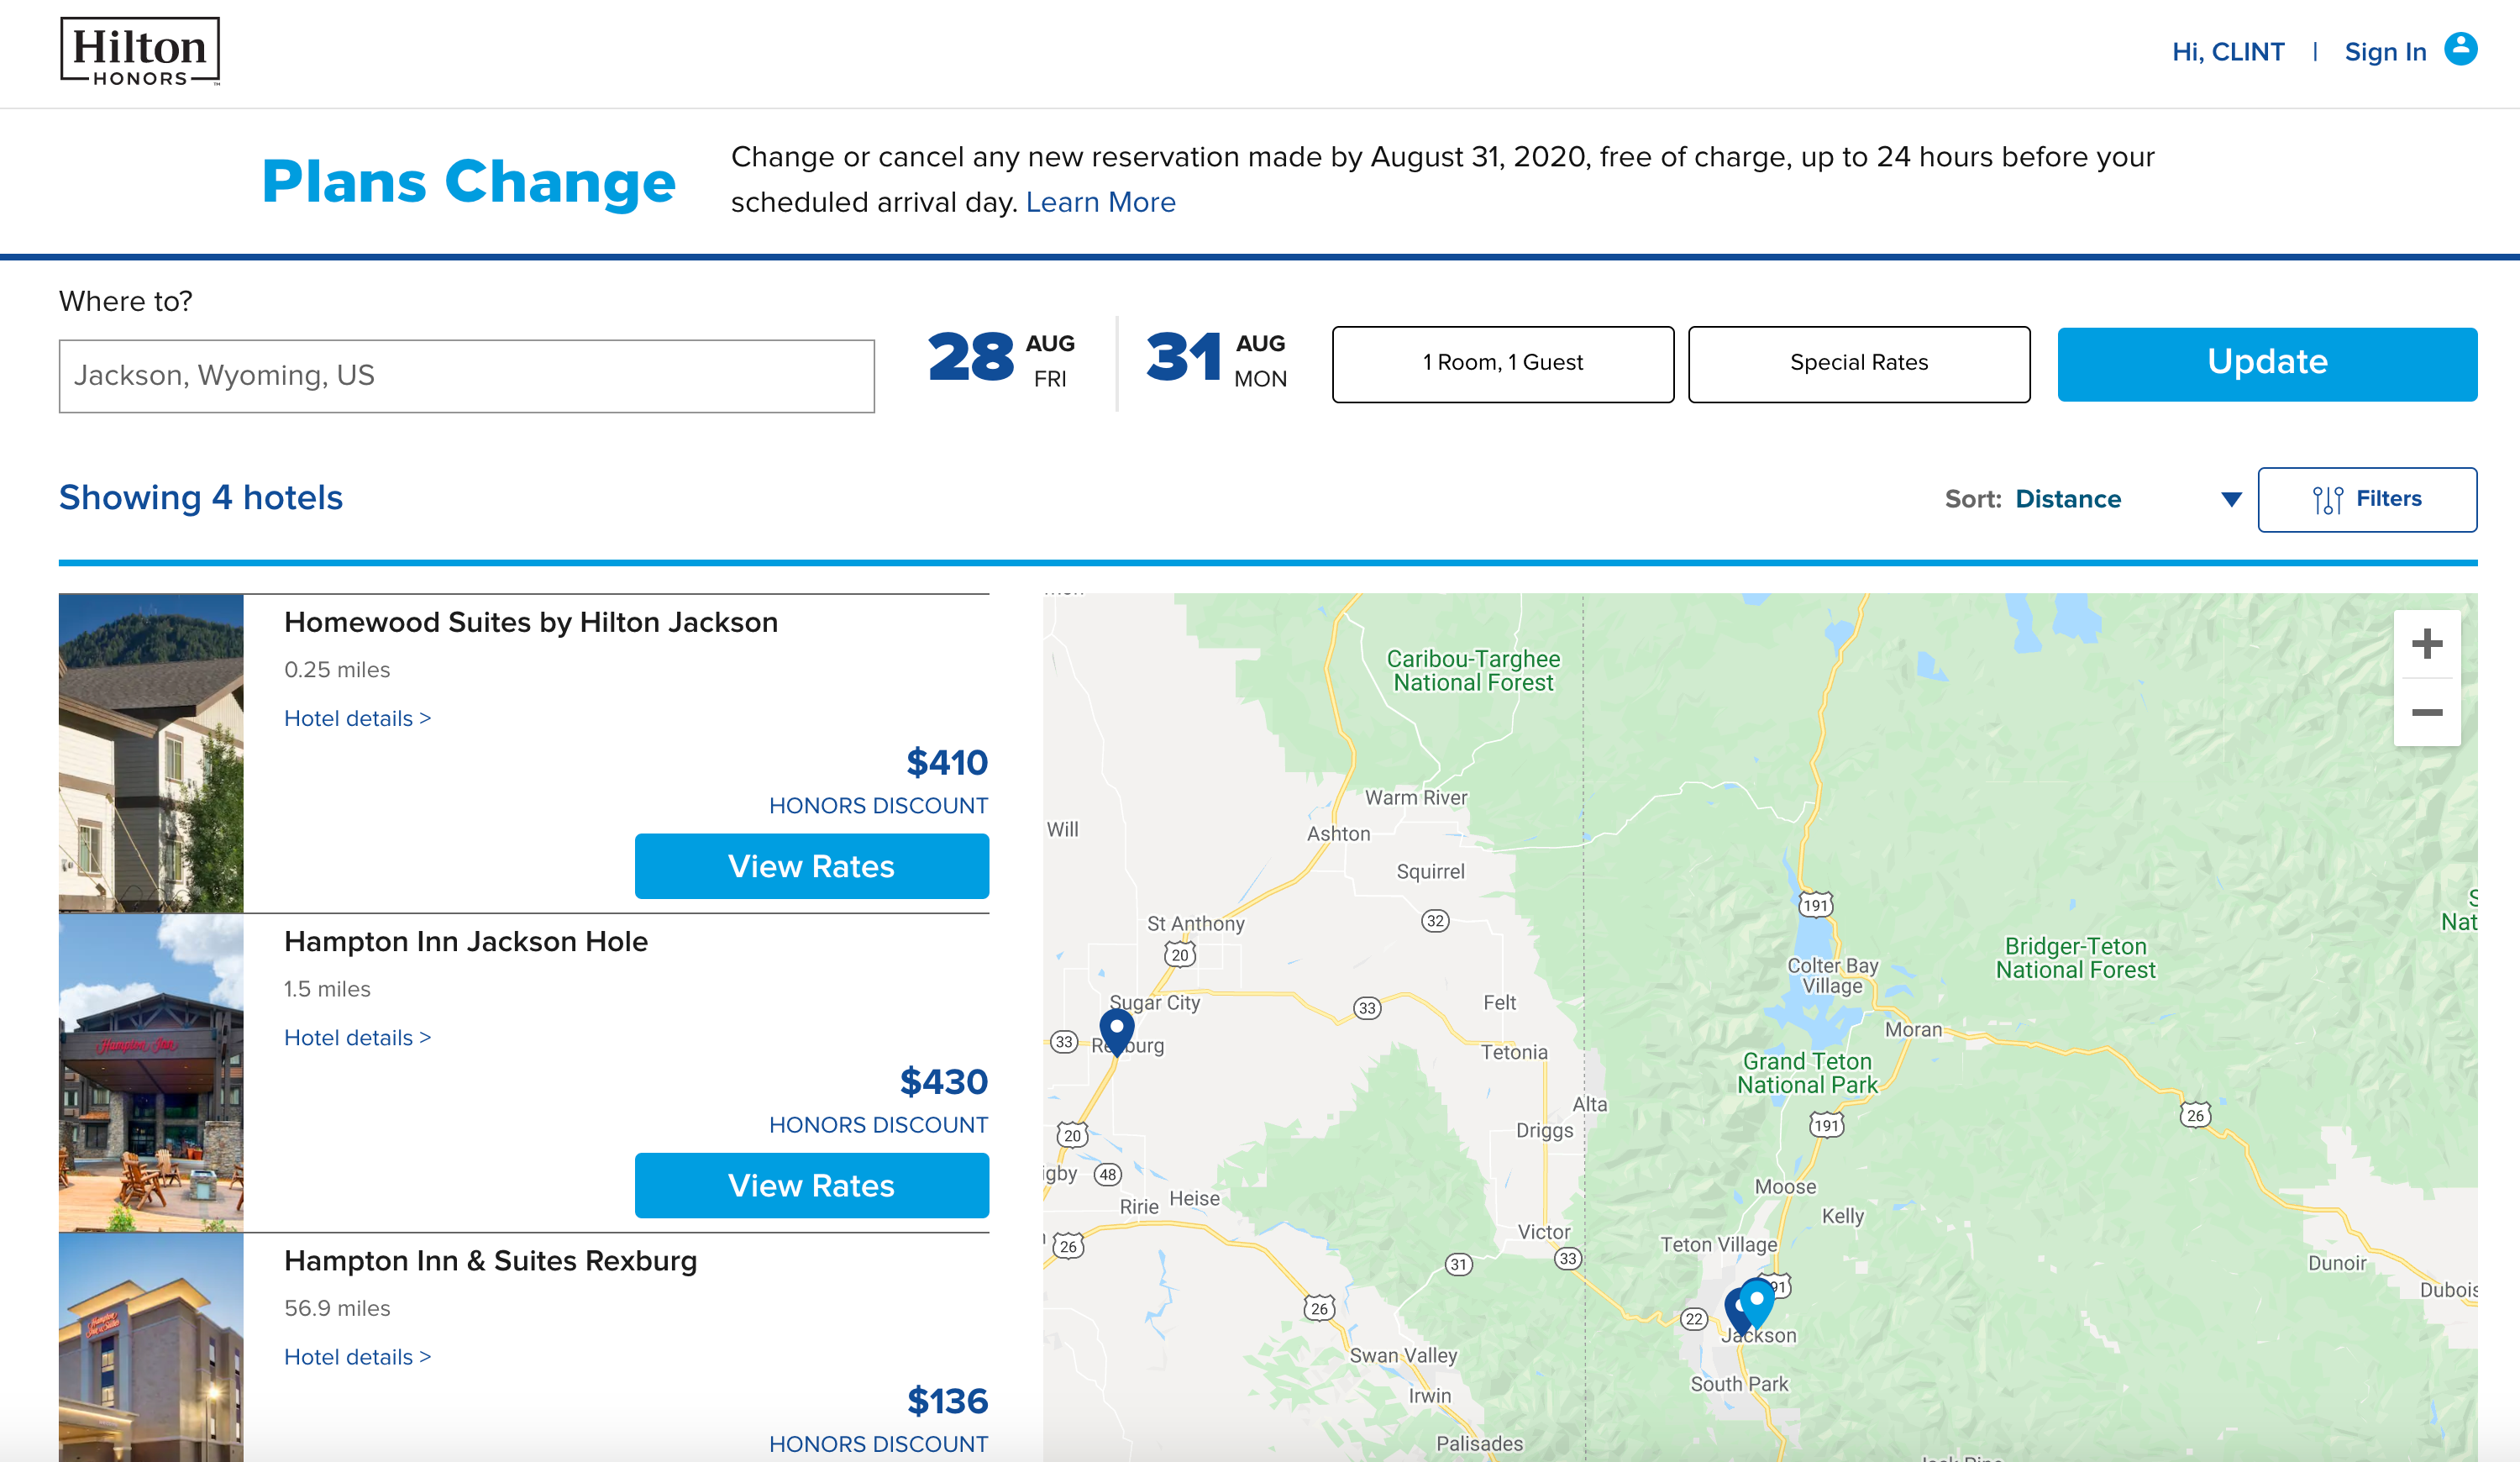Click the Homewood Suites hotel photo
Screen dimensions: 2520x1462
click(151, 752)
